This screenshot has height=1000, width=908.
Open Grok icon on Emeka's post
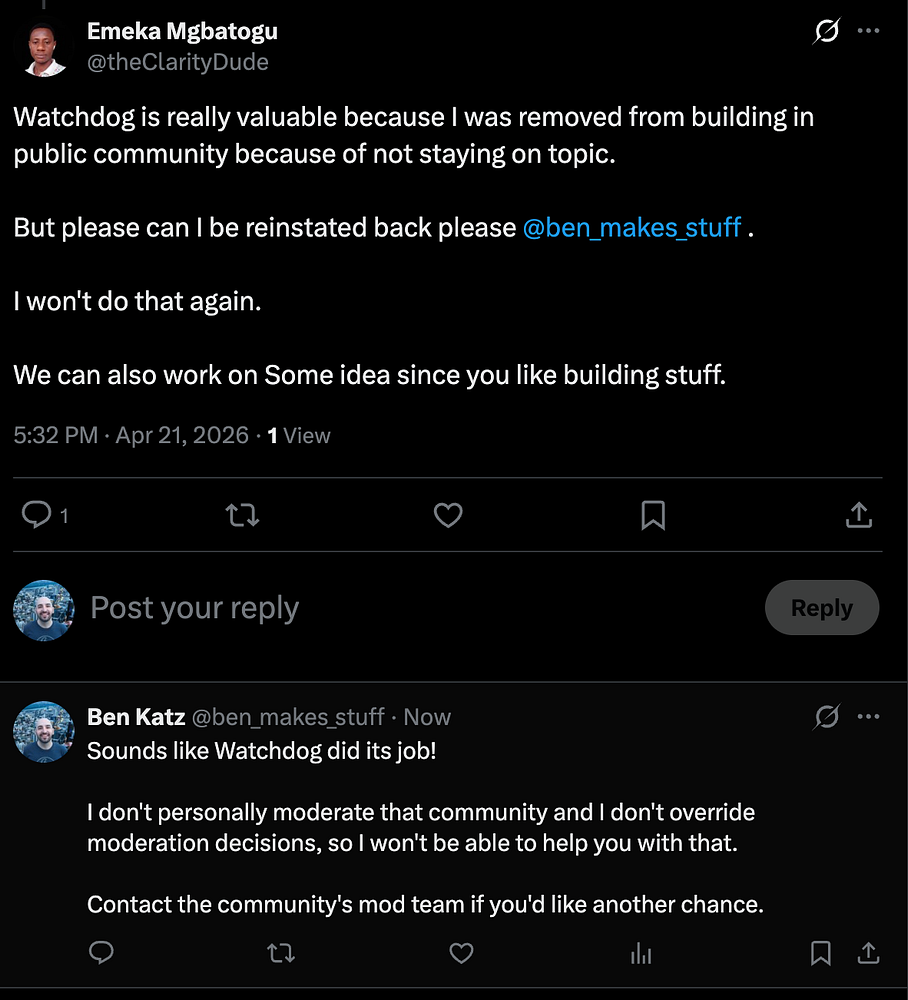[x=826, y=32]
